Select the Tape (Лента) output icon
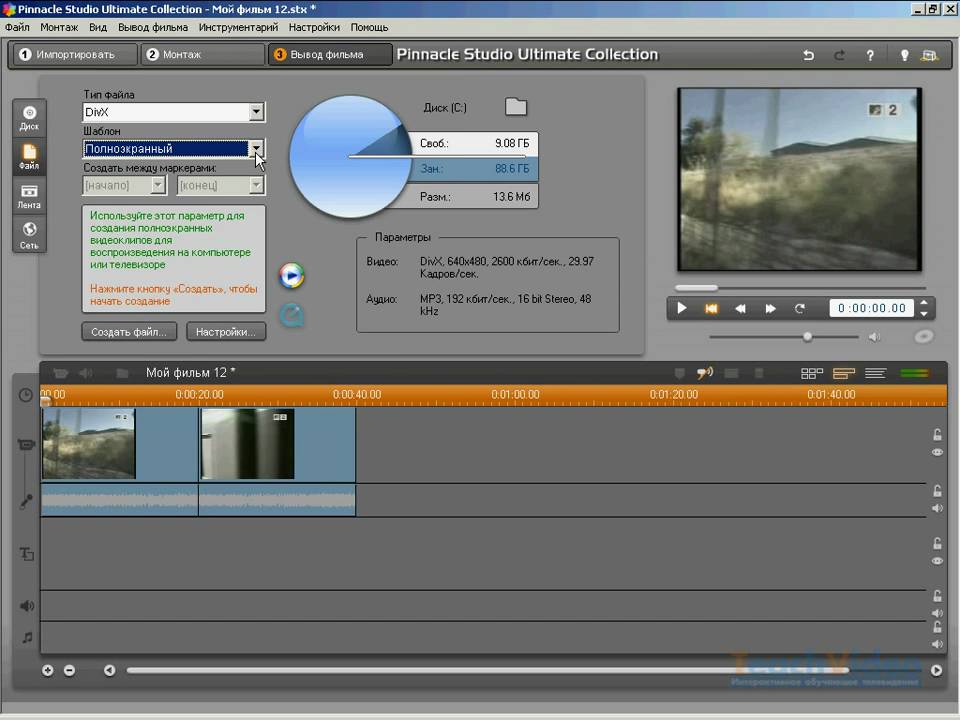 click(29, 196)
